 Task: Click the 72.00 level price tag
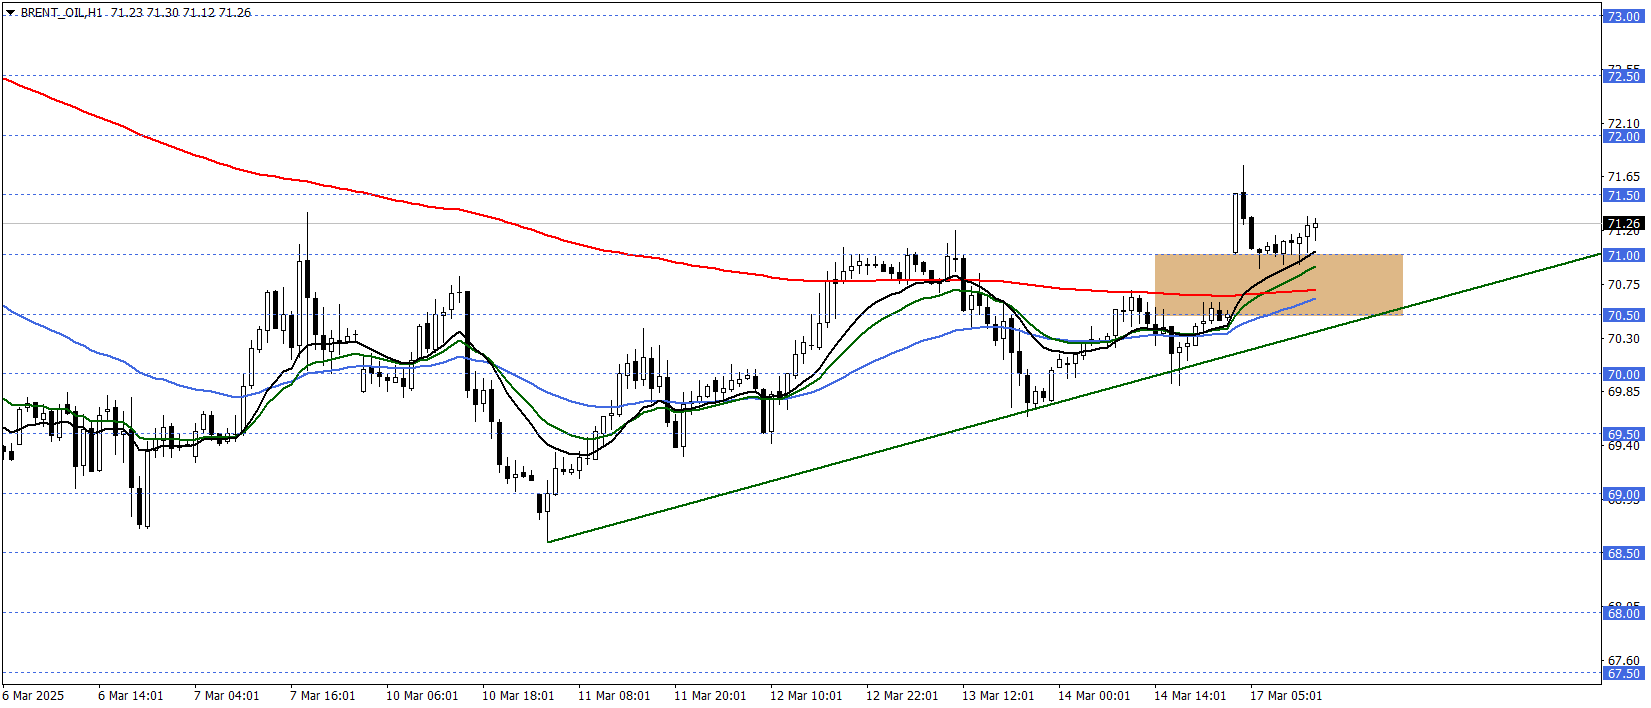click(x=1623, y=136)
